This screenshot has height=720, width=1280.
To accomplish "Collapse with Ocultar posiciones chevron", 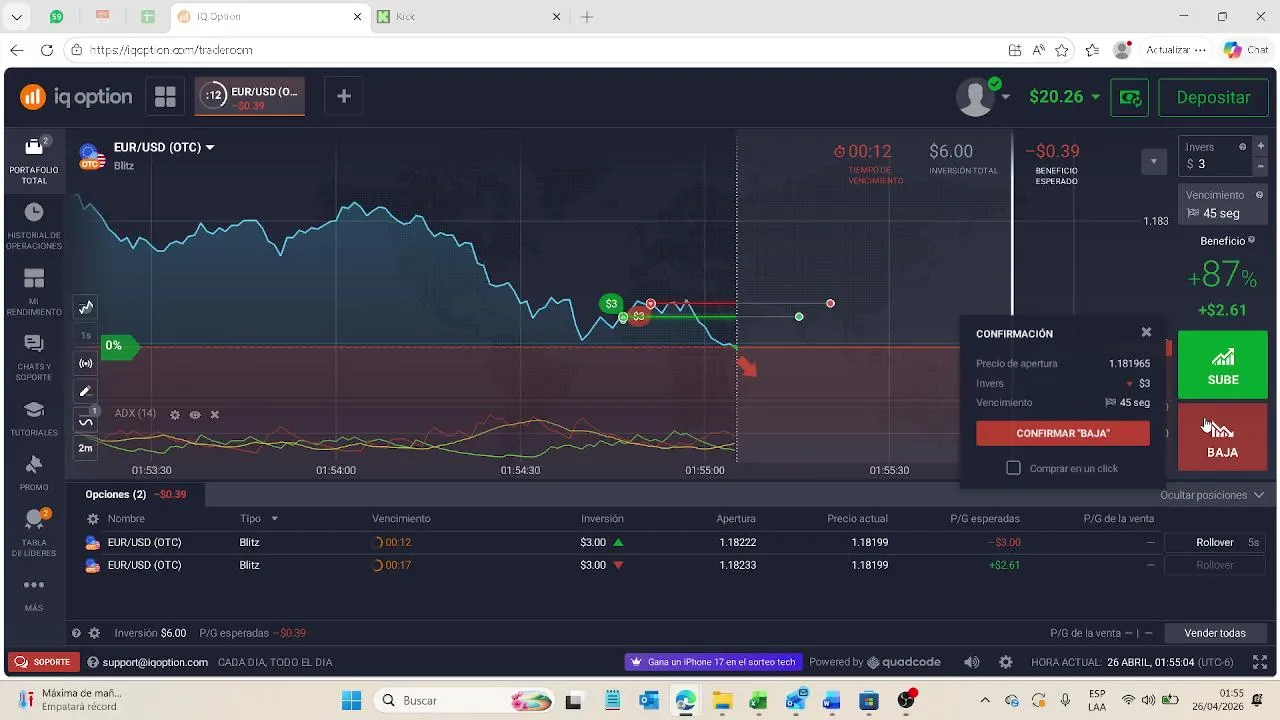I will [x=1257, y=495].
